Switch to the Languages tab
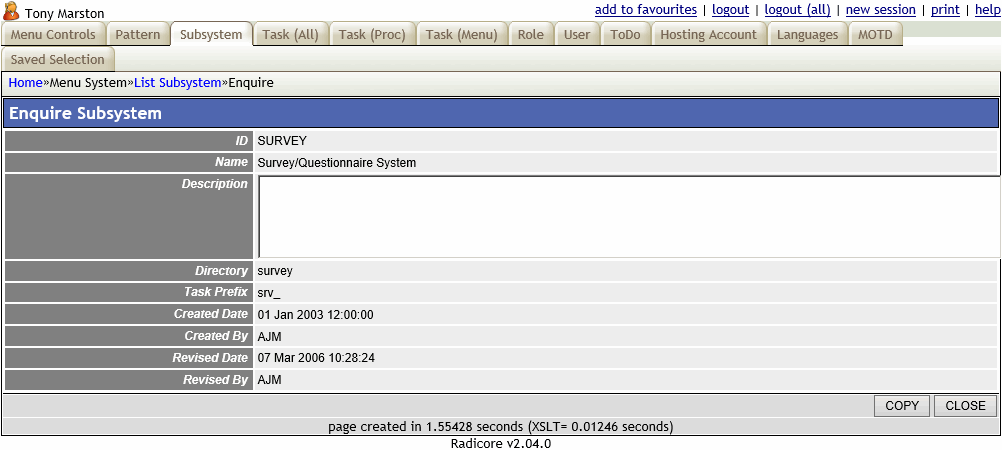1002x450 pixels. coord(807,35)
